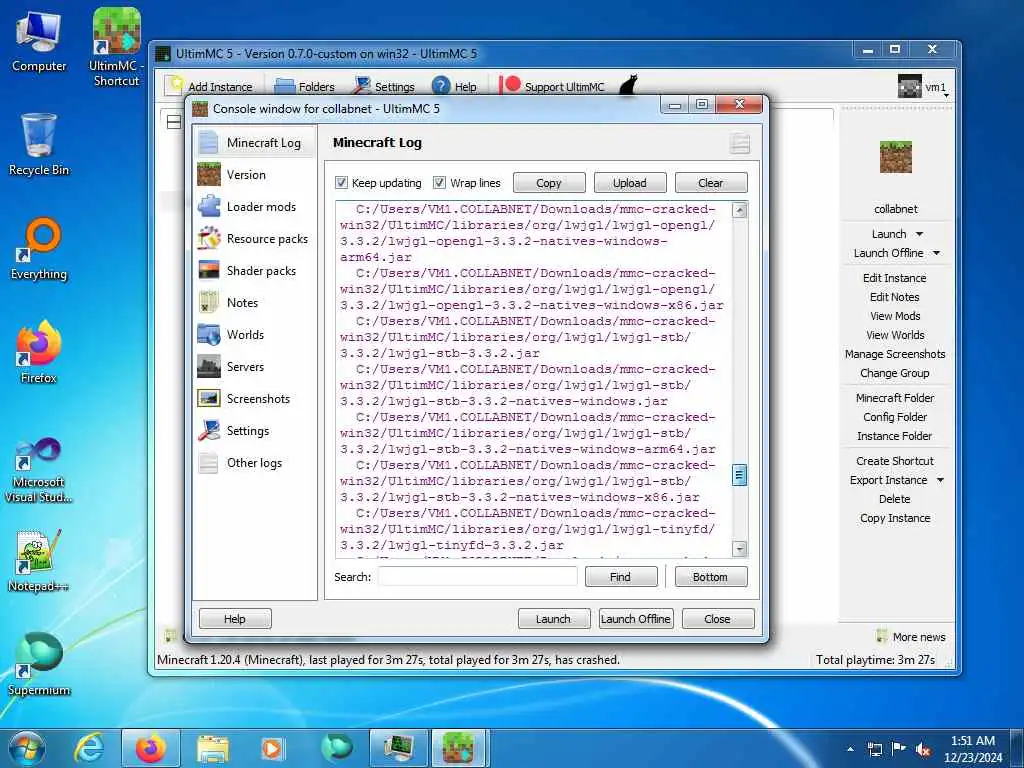Click Help in UltimMC toolbar
The width and height of the screenshot is (1024, 768).
click(x=455, y=86)
